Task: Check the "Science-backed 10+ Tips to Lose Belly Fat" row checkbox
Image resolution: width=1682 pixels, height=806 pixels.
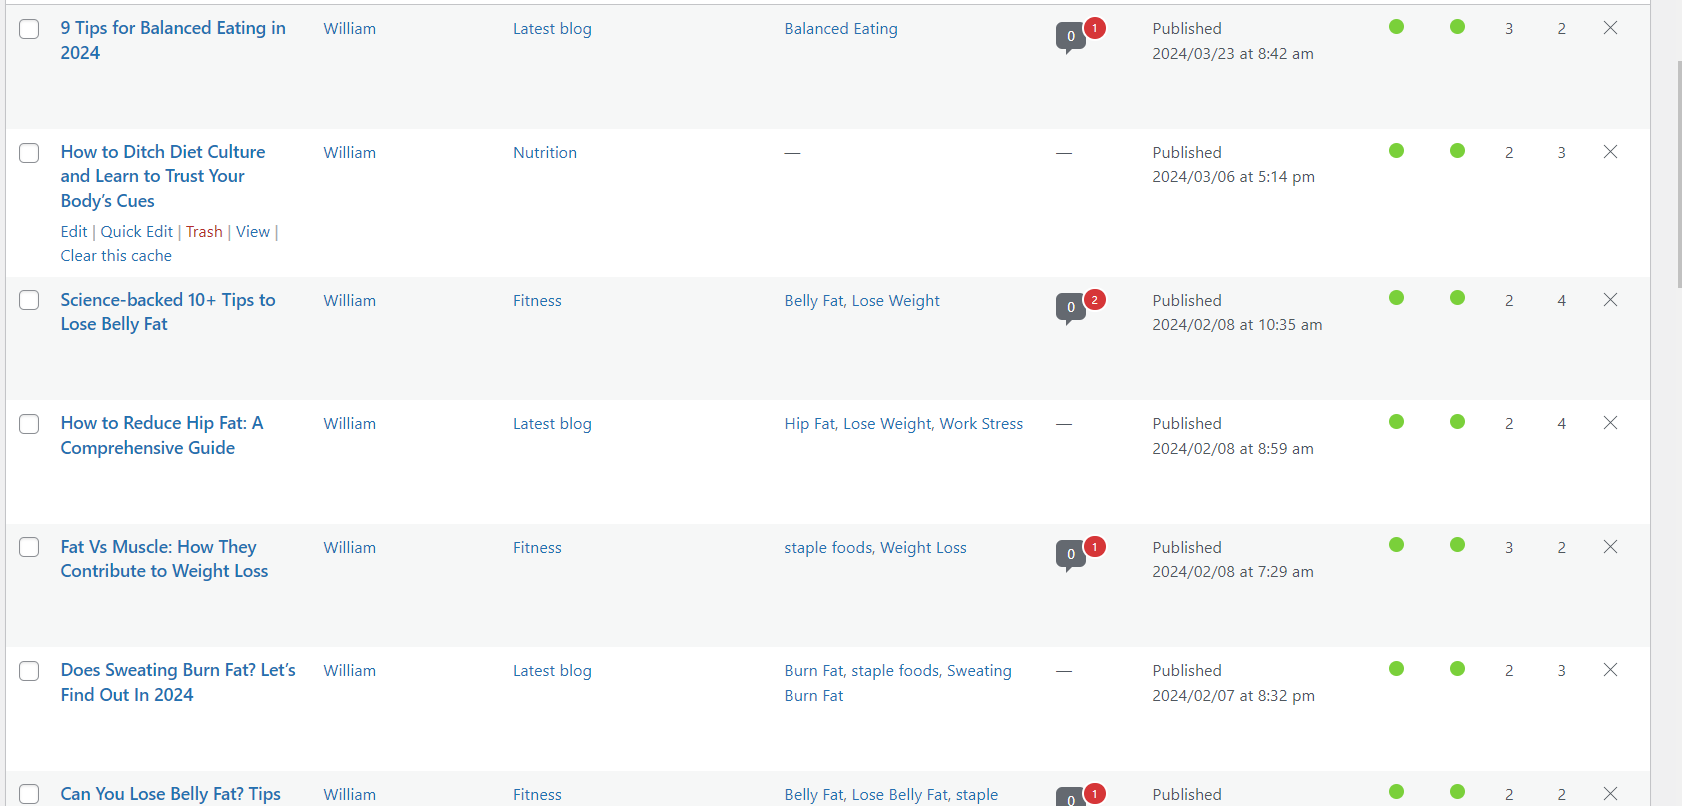Action: [x=29, y=300]
